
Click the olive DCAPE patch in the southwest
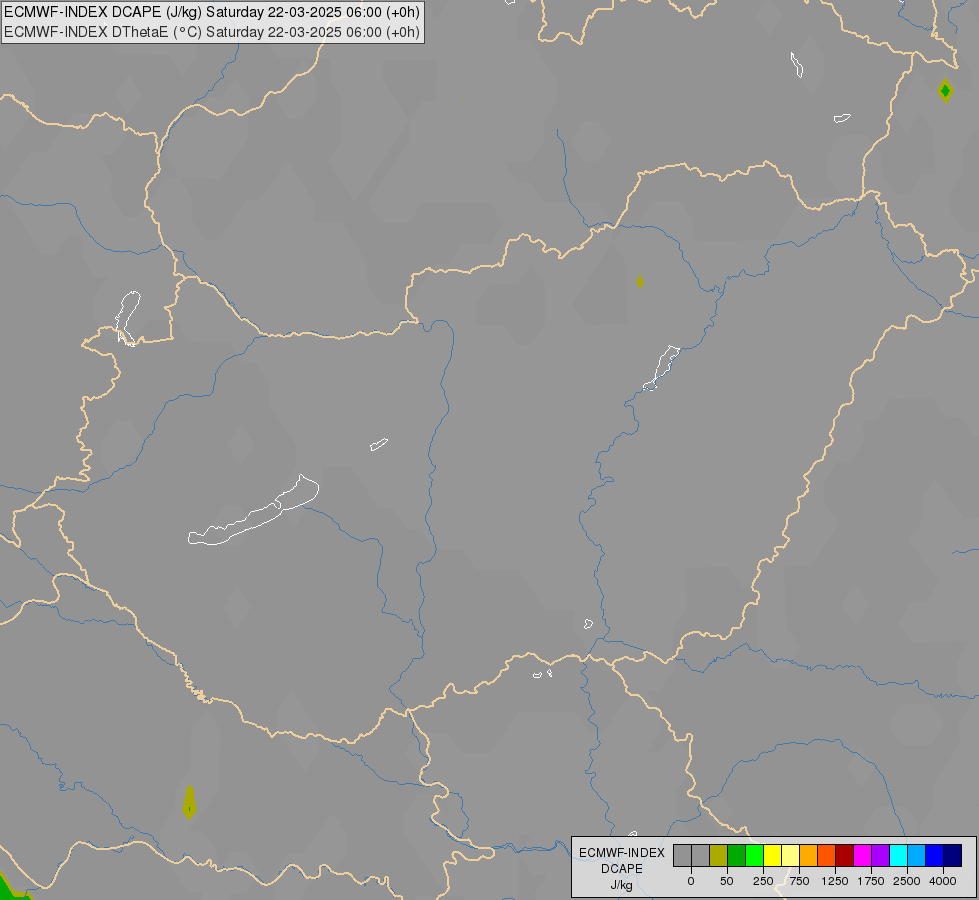[189, 803]
